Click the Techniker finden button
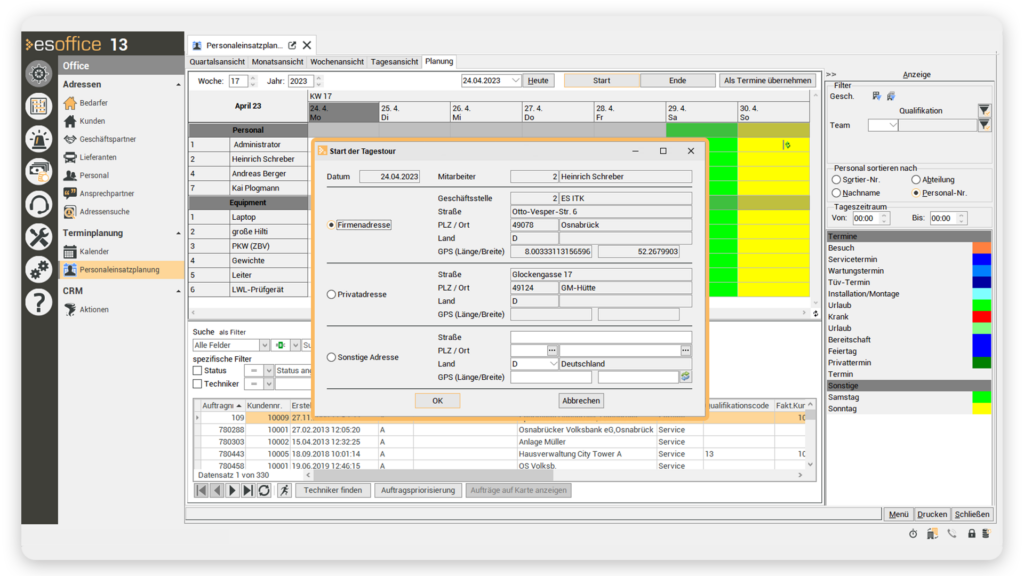Viewport: 1024px width, 576px height. (x=333, y=490)
